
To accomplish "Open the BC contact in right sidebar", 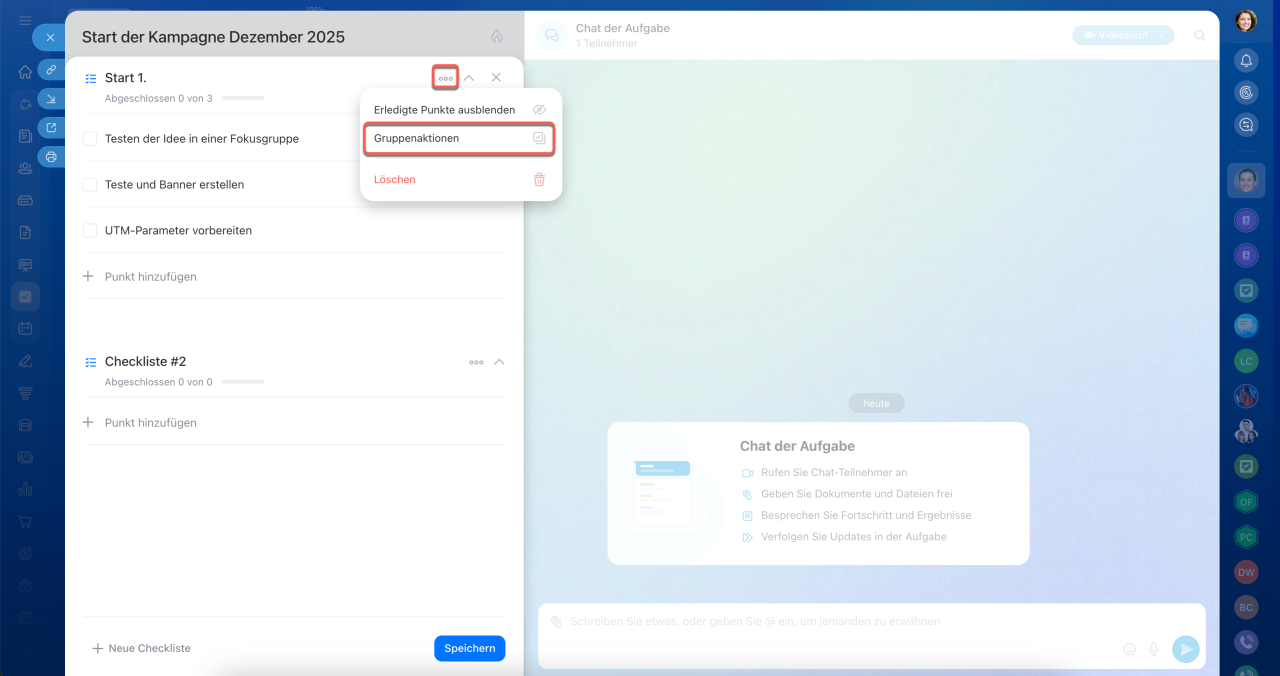I will (1246, 607).
